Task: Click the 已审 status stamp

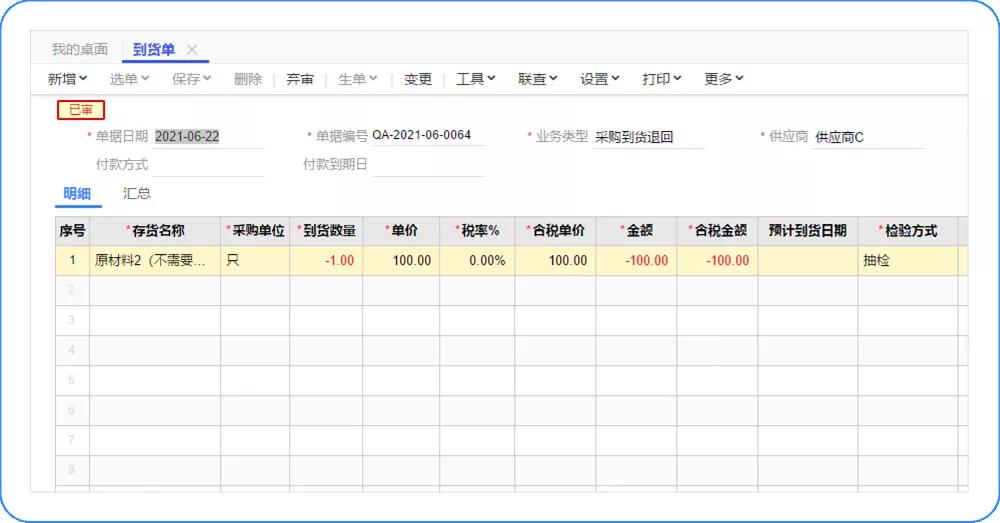Action: 81,110
